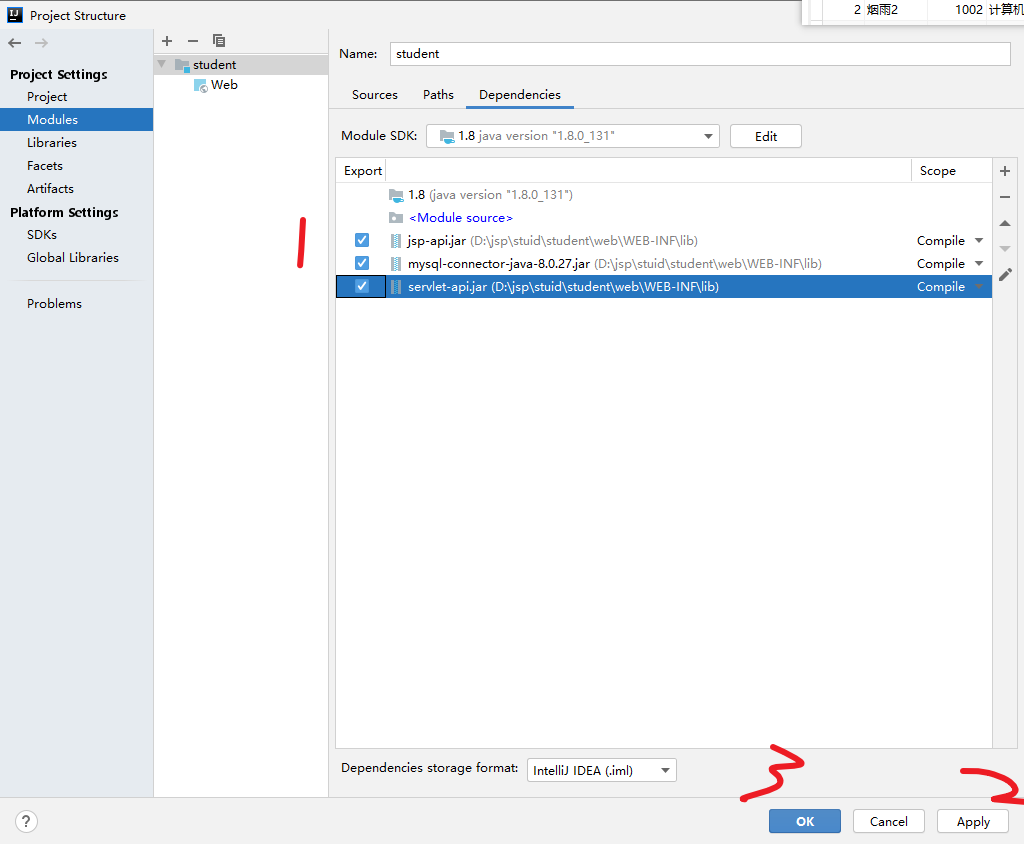Switch to the Sources tab
The height and width of the screenshot is (844, 1024).
click(375, 95)
